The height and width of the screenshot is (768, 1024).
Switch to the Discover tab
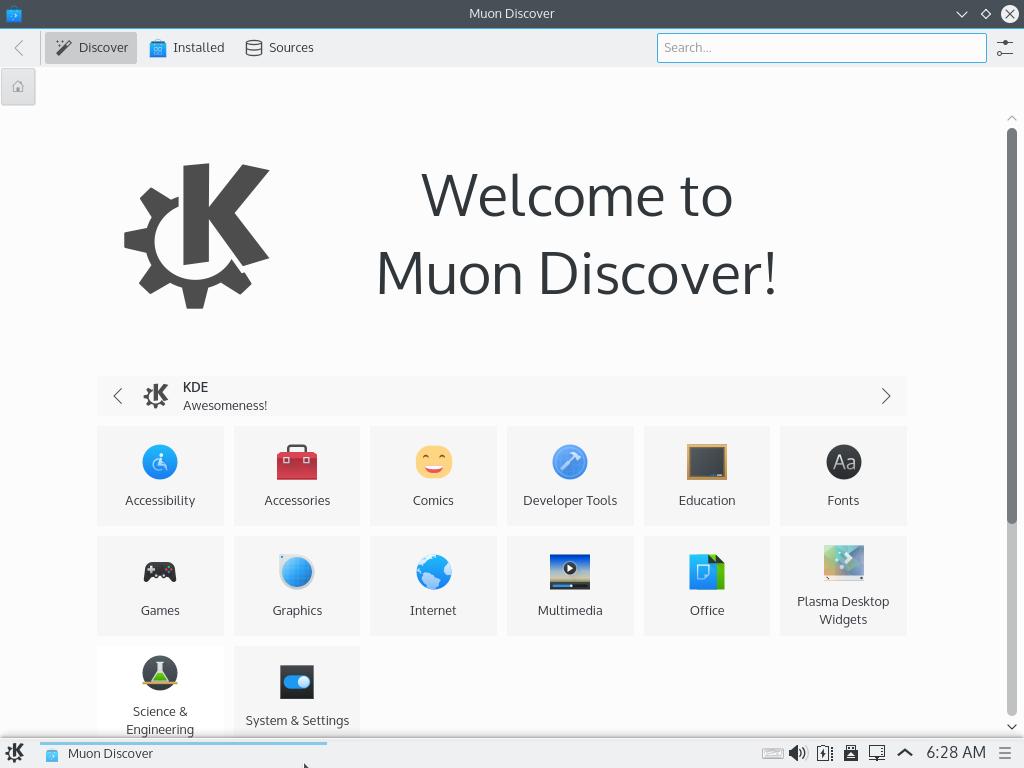tap(91, 48)
